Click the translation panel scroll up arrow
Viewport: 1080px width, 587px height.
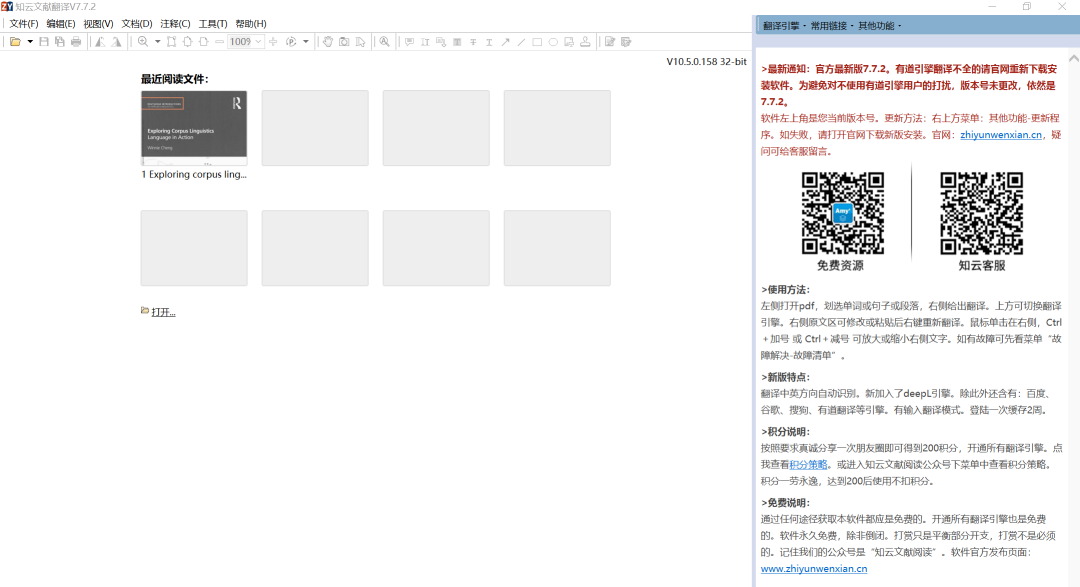[x=1073, y=59]
